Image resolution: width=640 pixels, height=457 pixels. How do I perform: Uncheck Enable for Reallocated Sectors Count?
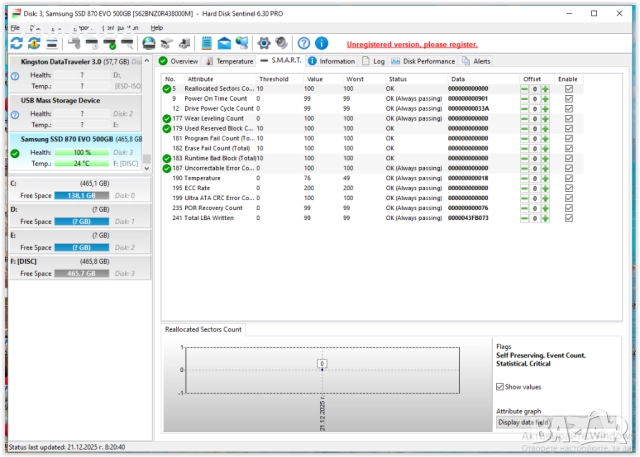569,89
